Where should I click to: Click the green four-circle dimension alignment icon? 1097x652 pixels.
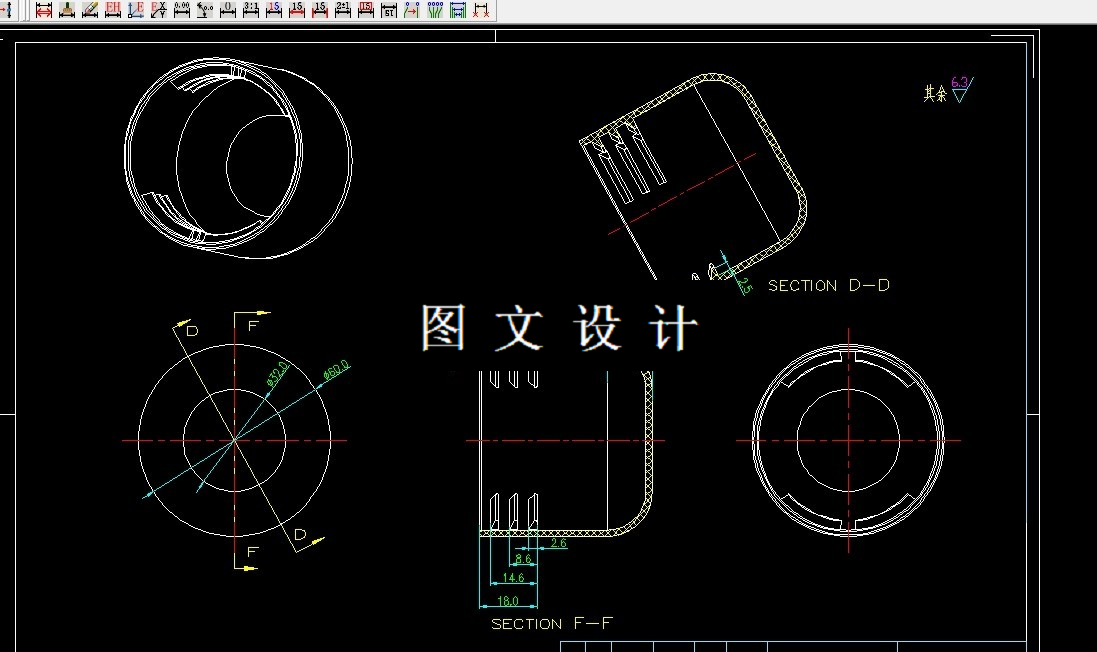(x=435, y=10)
